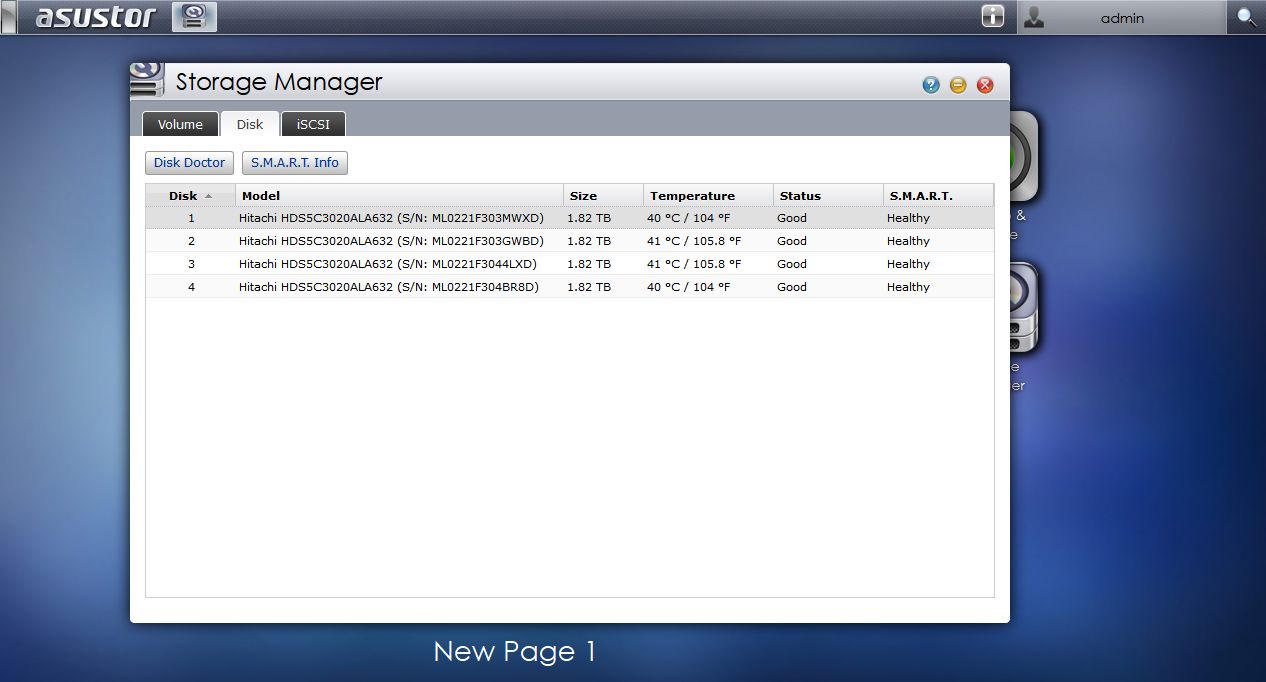This screenshot has height=682, width=1266.
Task: Click partially hidden lower desktop app icon
Action: [x=1024, y=308]
